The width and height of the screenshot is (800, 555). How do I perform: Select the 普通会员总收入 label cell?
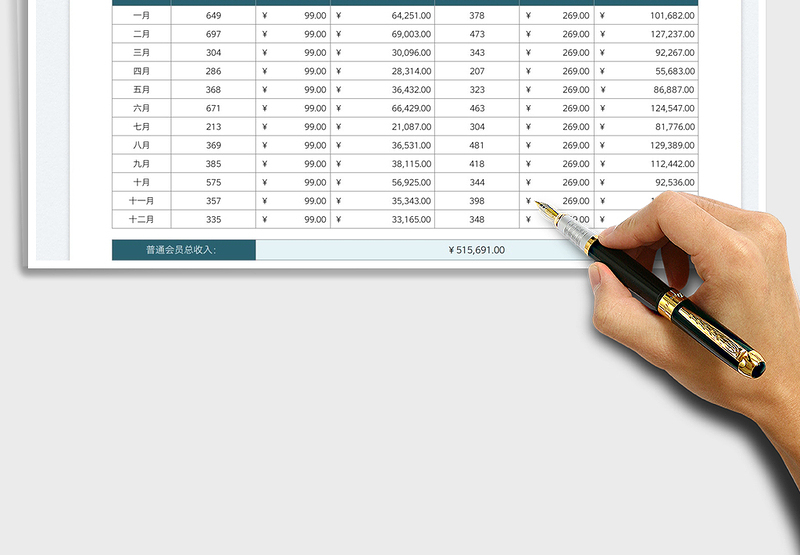click(184, 250)
